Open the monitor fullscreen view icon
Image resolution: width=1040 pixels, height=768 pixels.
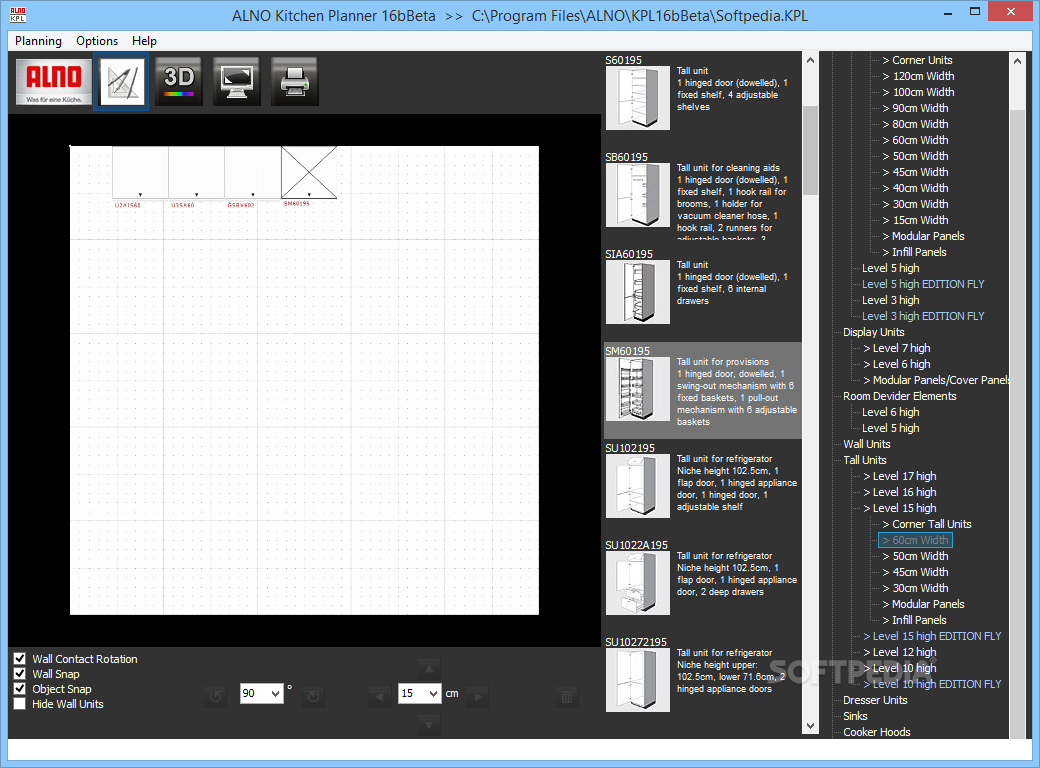(x=236, y=82)
